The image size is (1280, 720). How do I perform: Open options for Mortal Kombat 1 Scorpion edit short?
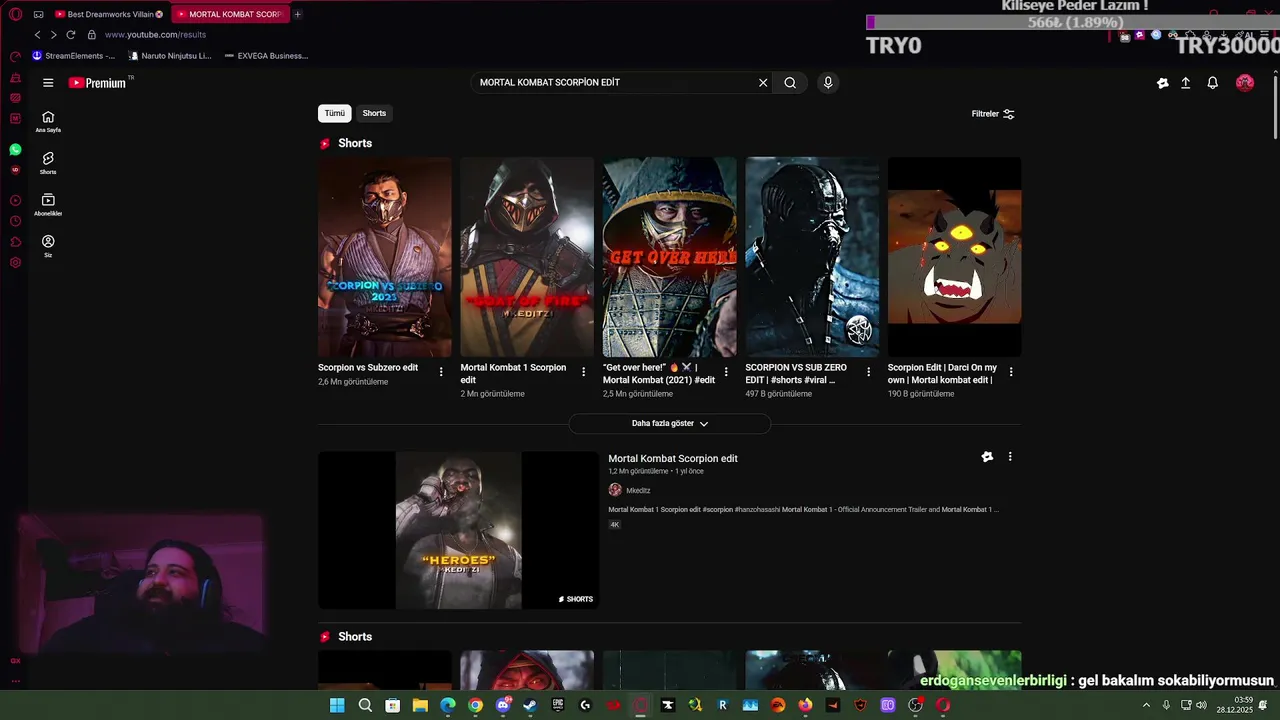tap(584, 372)
